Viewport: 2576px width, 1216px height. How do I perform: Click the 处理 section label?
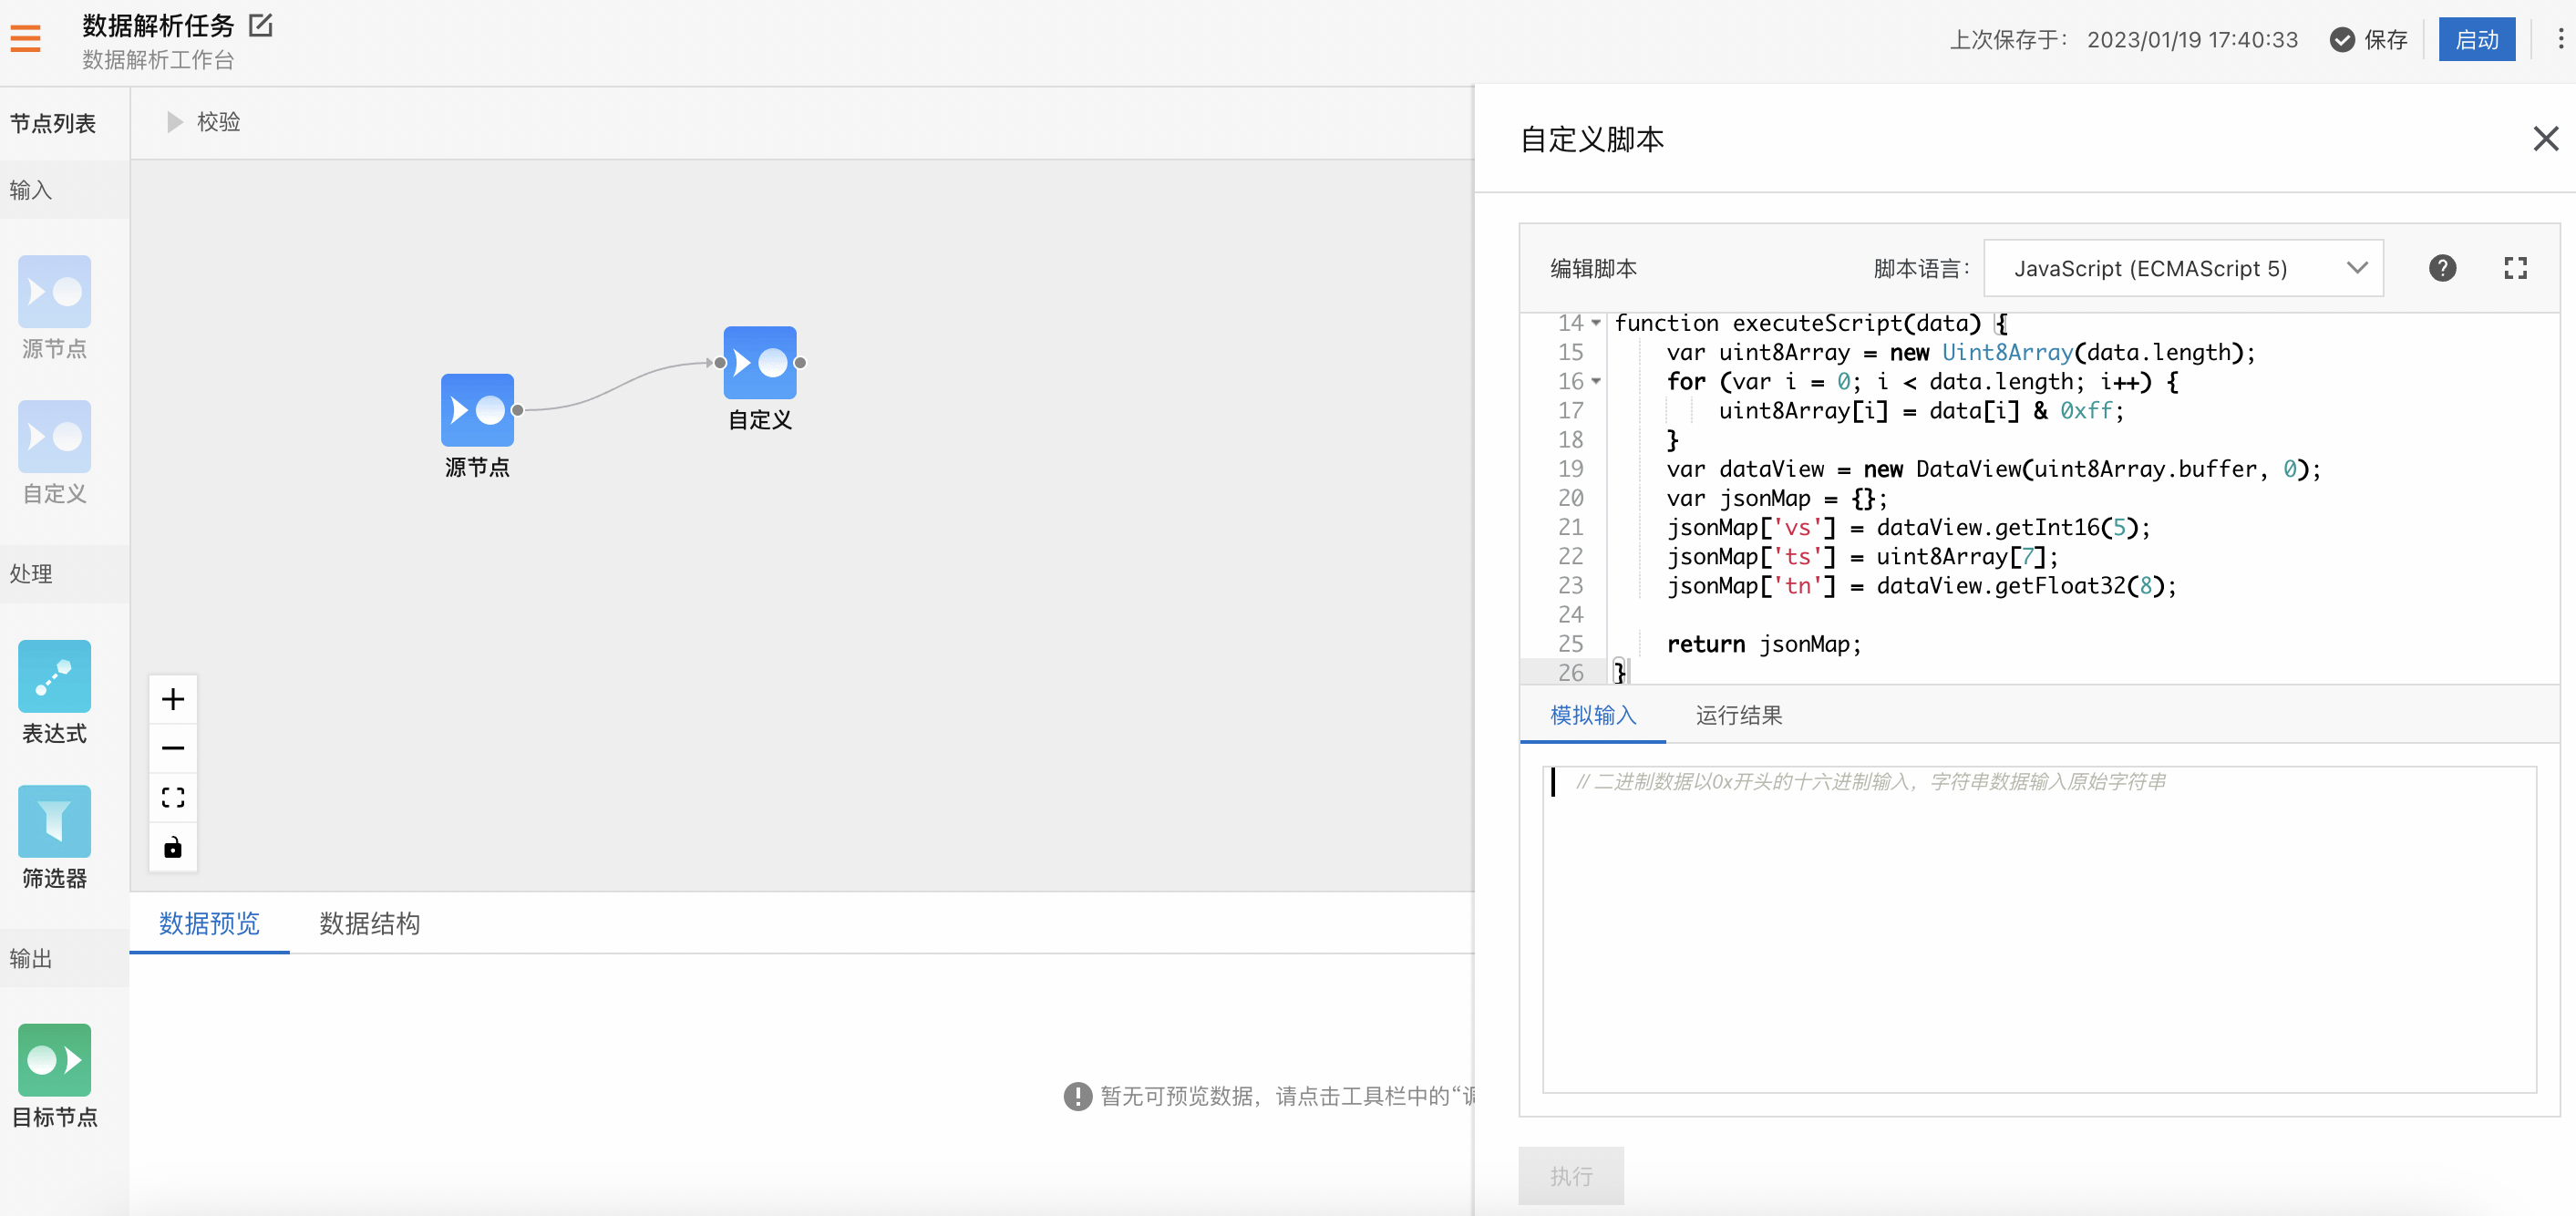pyautogui.click(x=31, y=573)
